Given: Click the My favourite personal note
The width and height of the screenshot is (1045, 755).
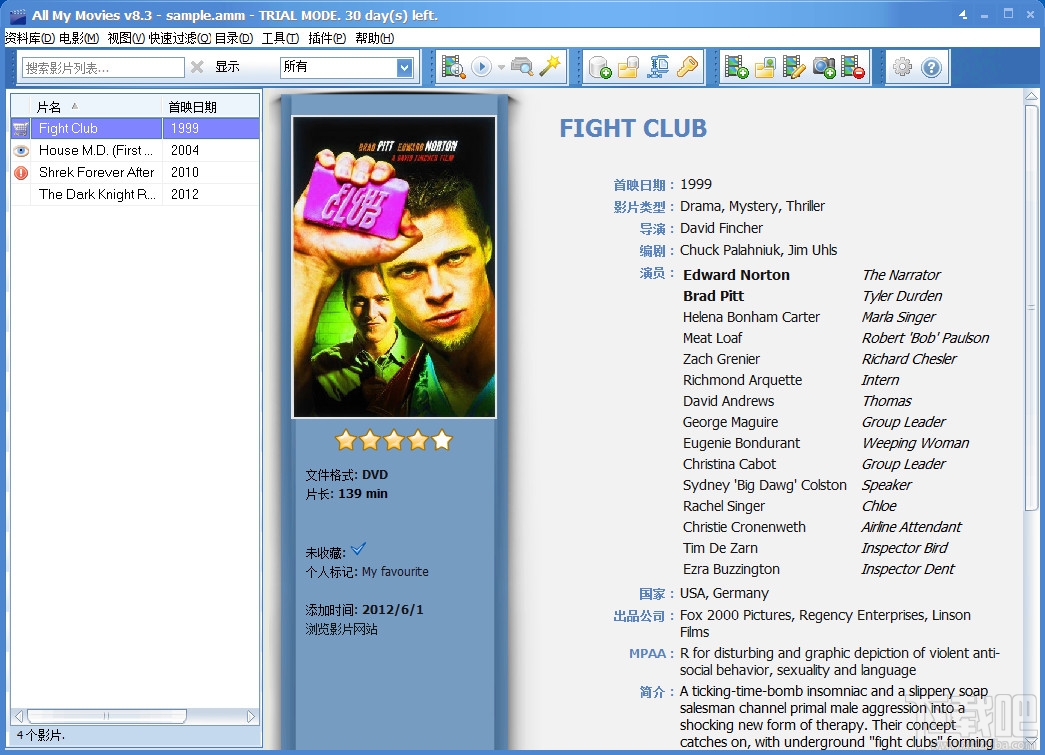Looking at the screenshot, I should tap(395, 572).
